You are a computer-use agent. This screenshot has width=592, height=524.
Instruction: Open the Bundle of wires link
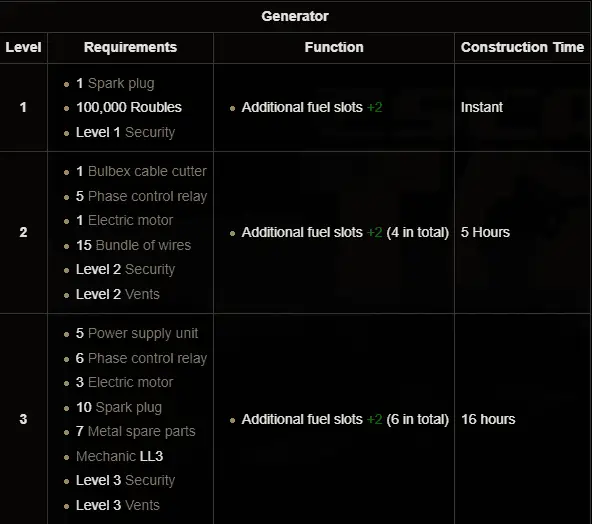click(x=143, y=245)
